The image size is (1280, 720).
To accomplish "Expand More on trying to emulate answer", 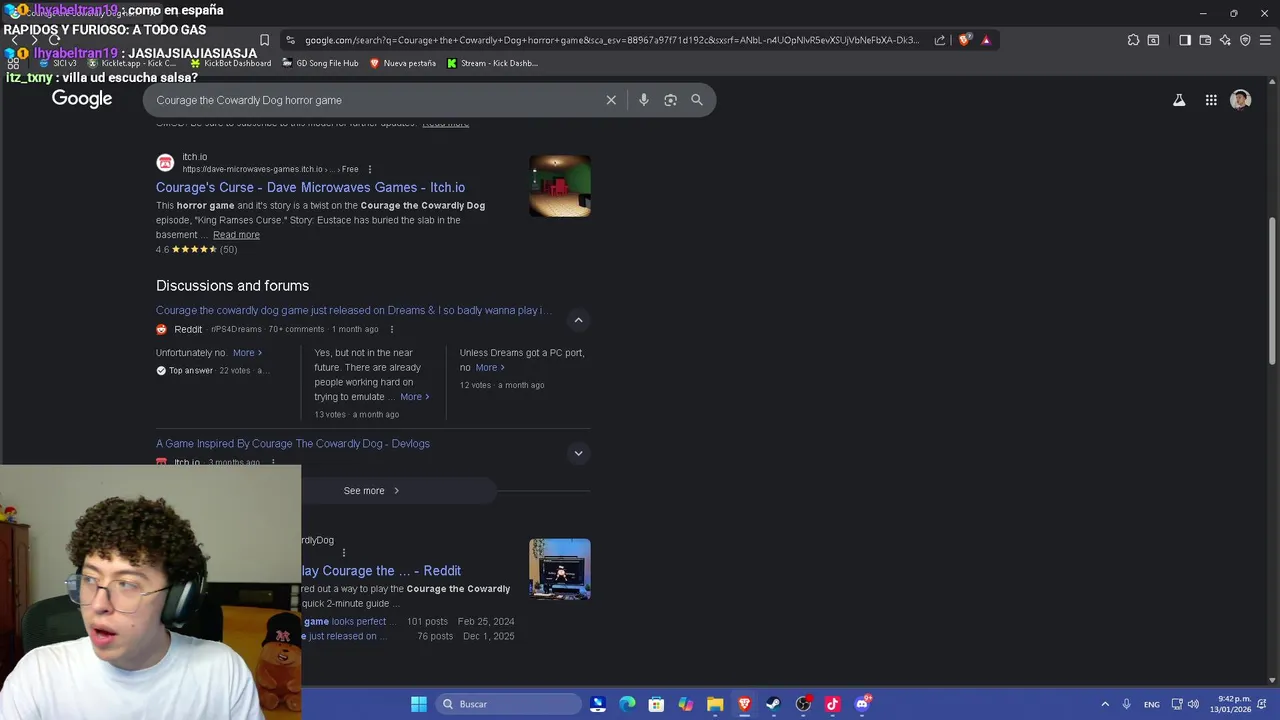I will [x=414, y=397].
